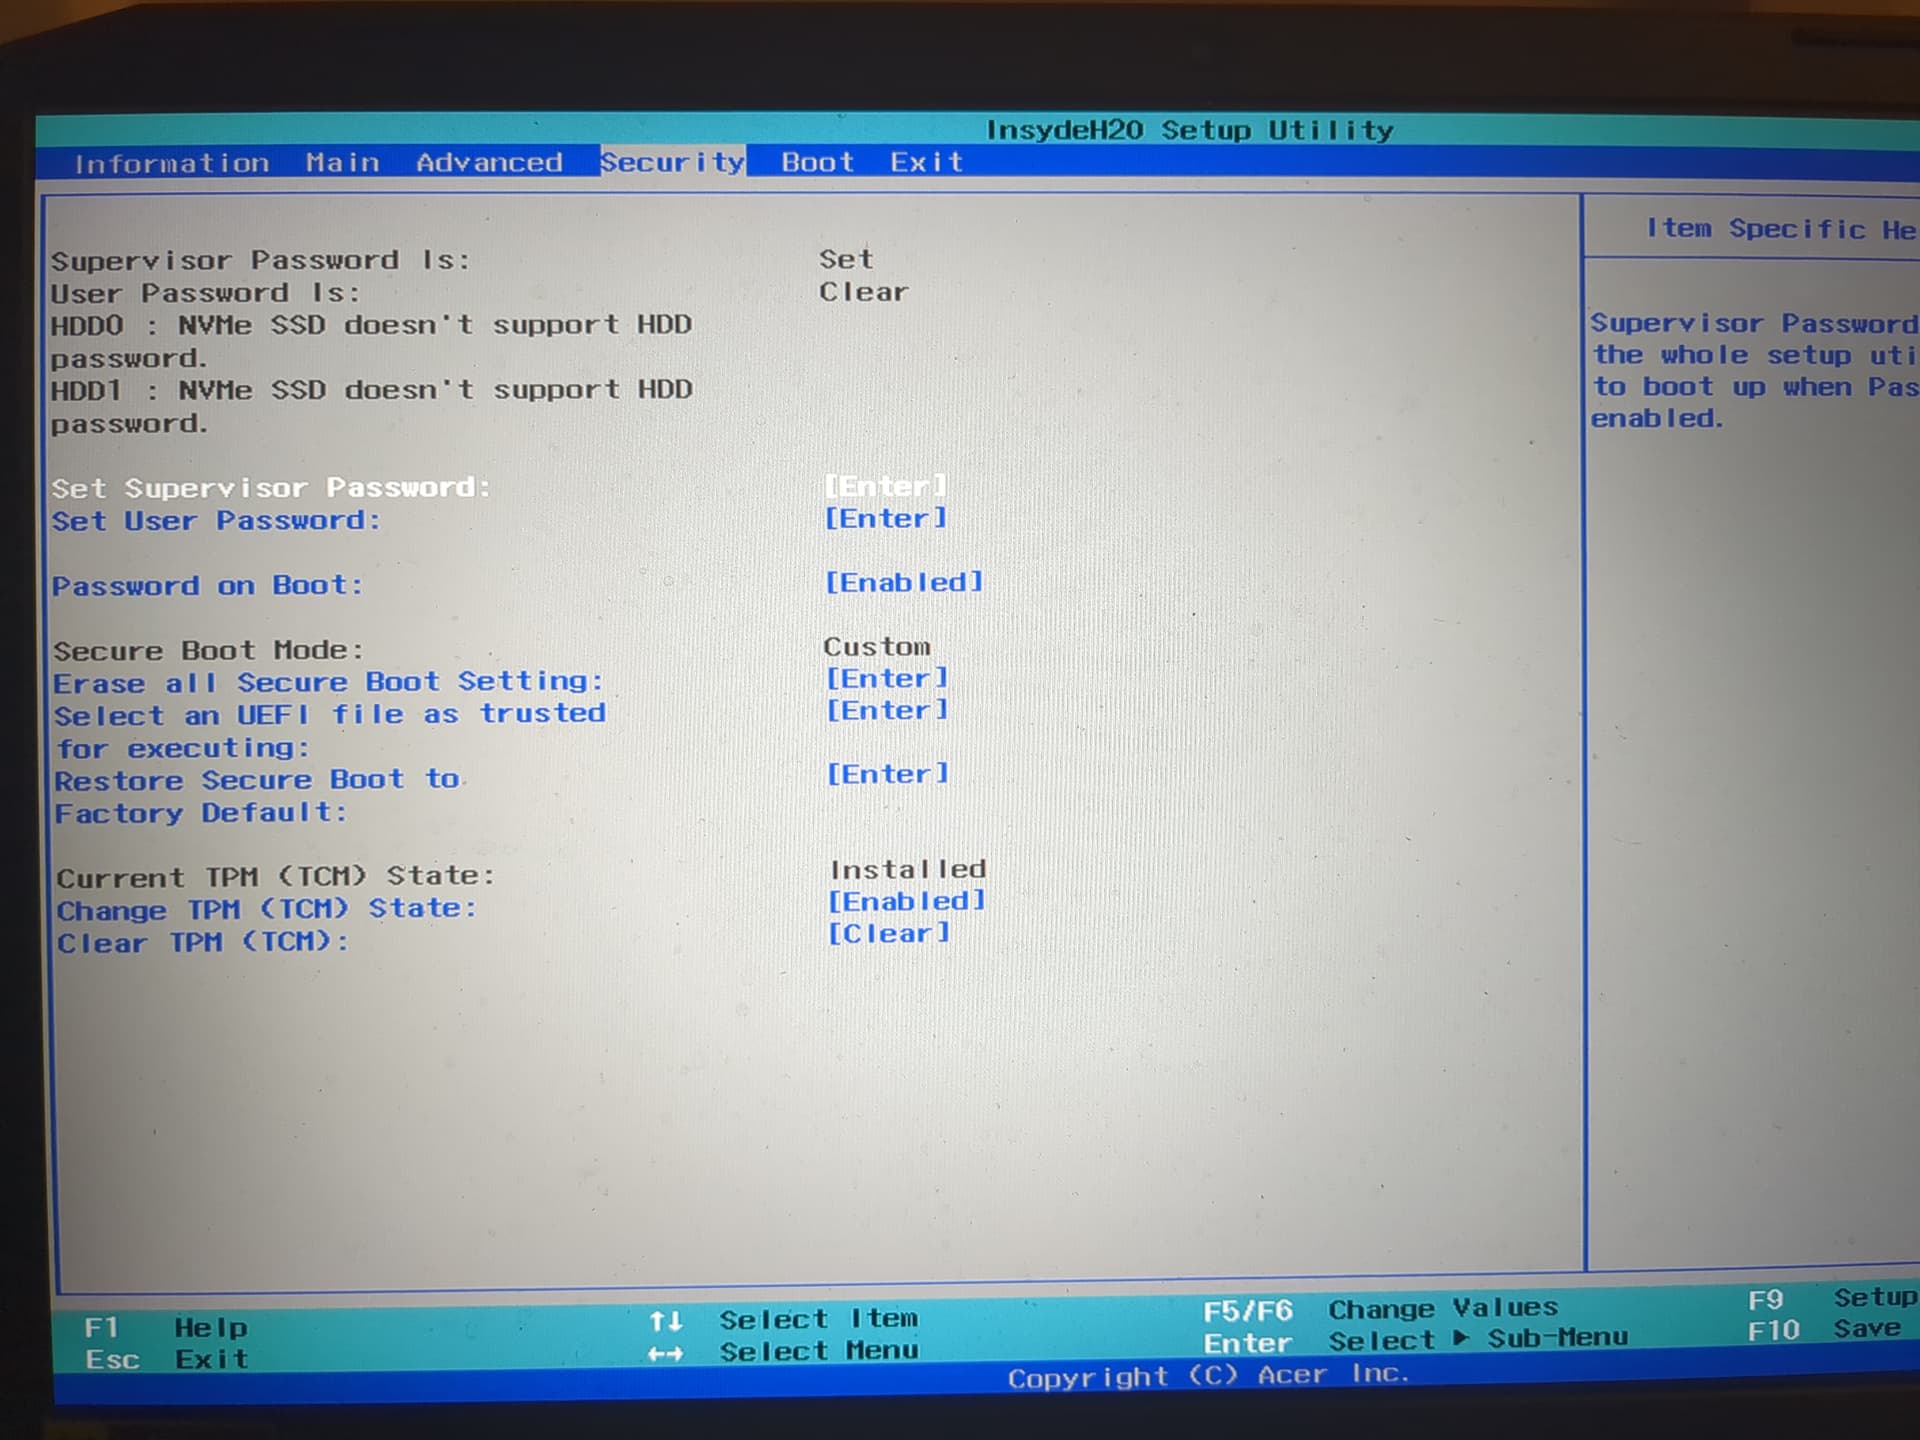Select Erase all Secure Boot Setting
This screenshot has height=1440, width=1920.
click(328, 682)
